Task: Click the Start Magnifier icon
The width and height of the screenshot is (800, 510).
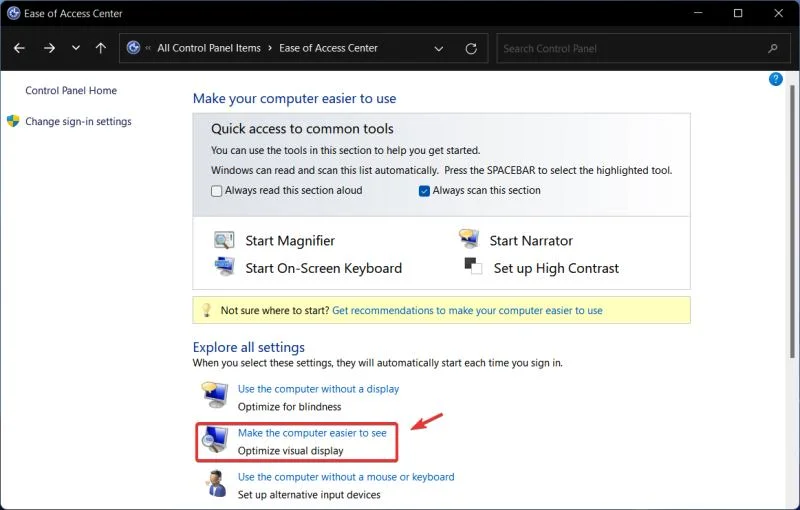Action: tap(224, 240)
